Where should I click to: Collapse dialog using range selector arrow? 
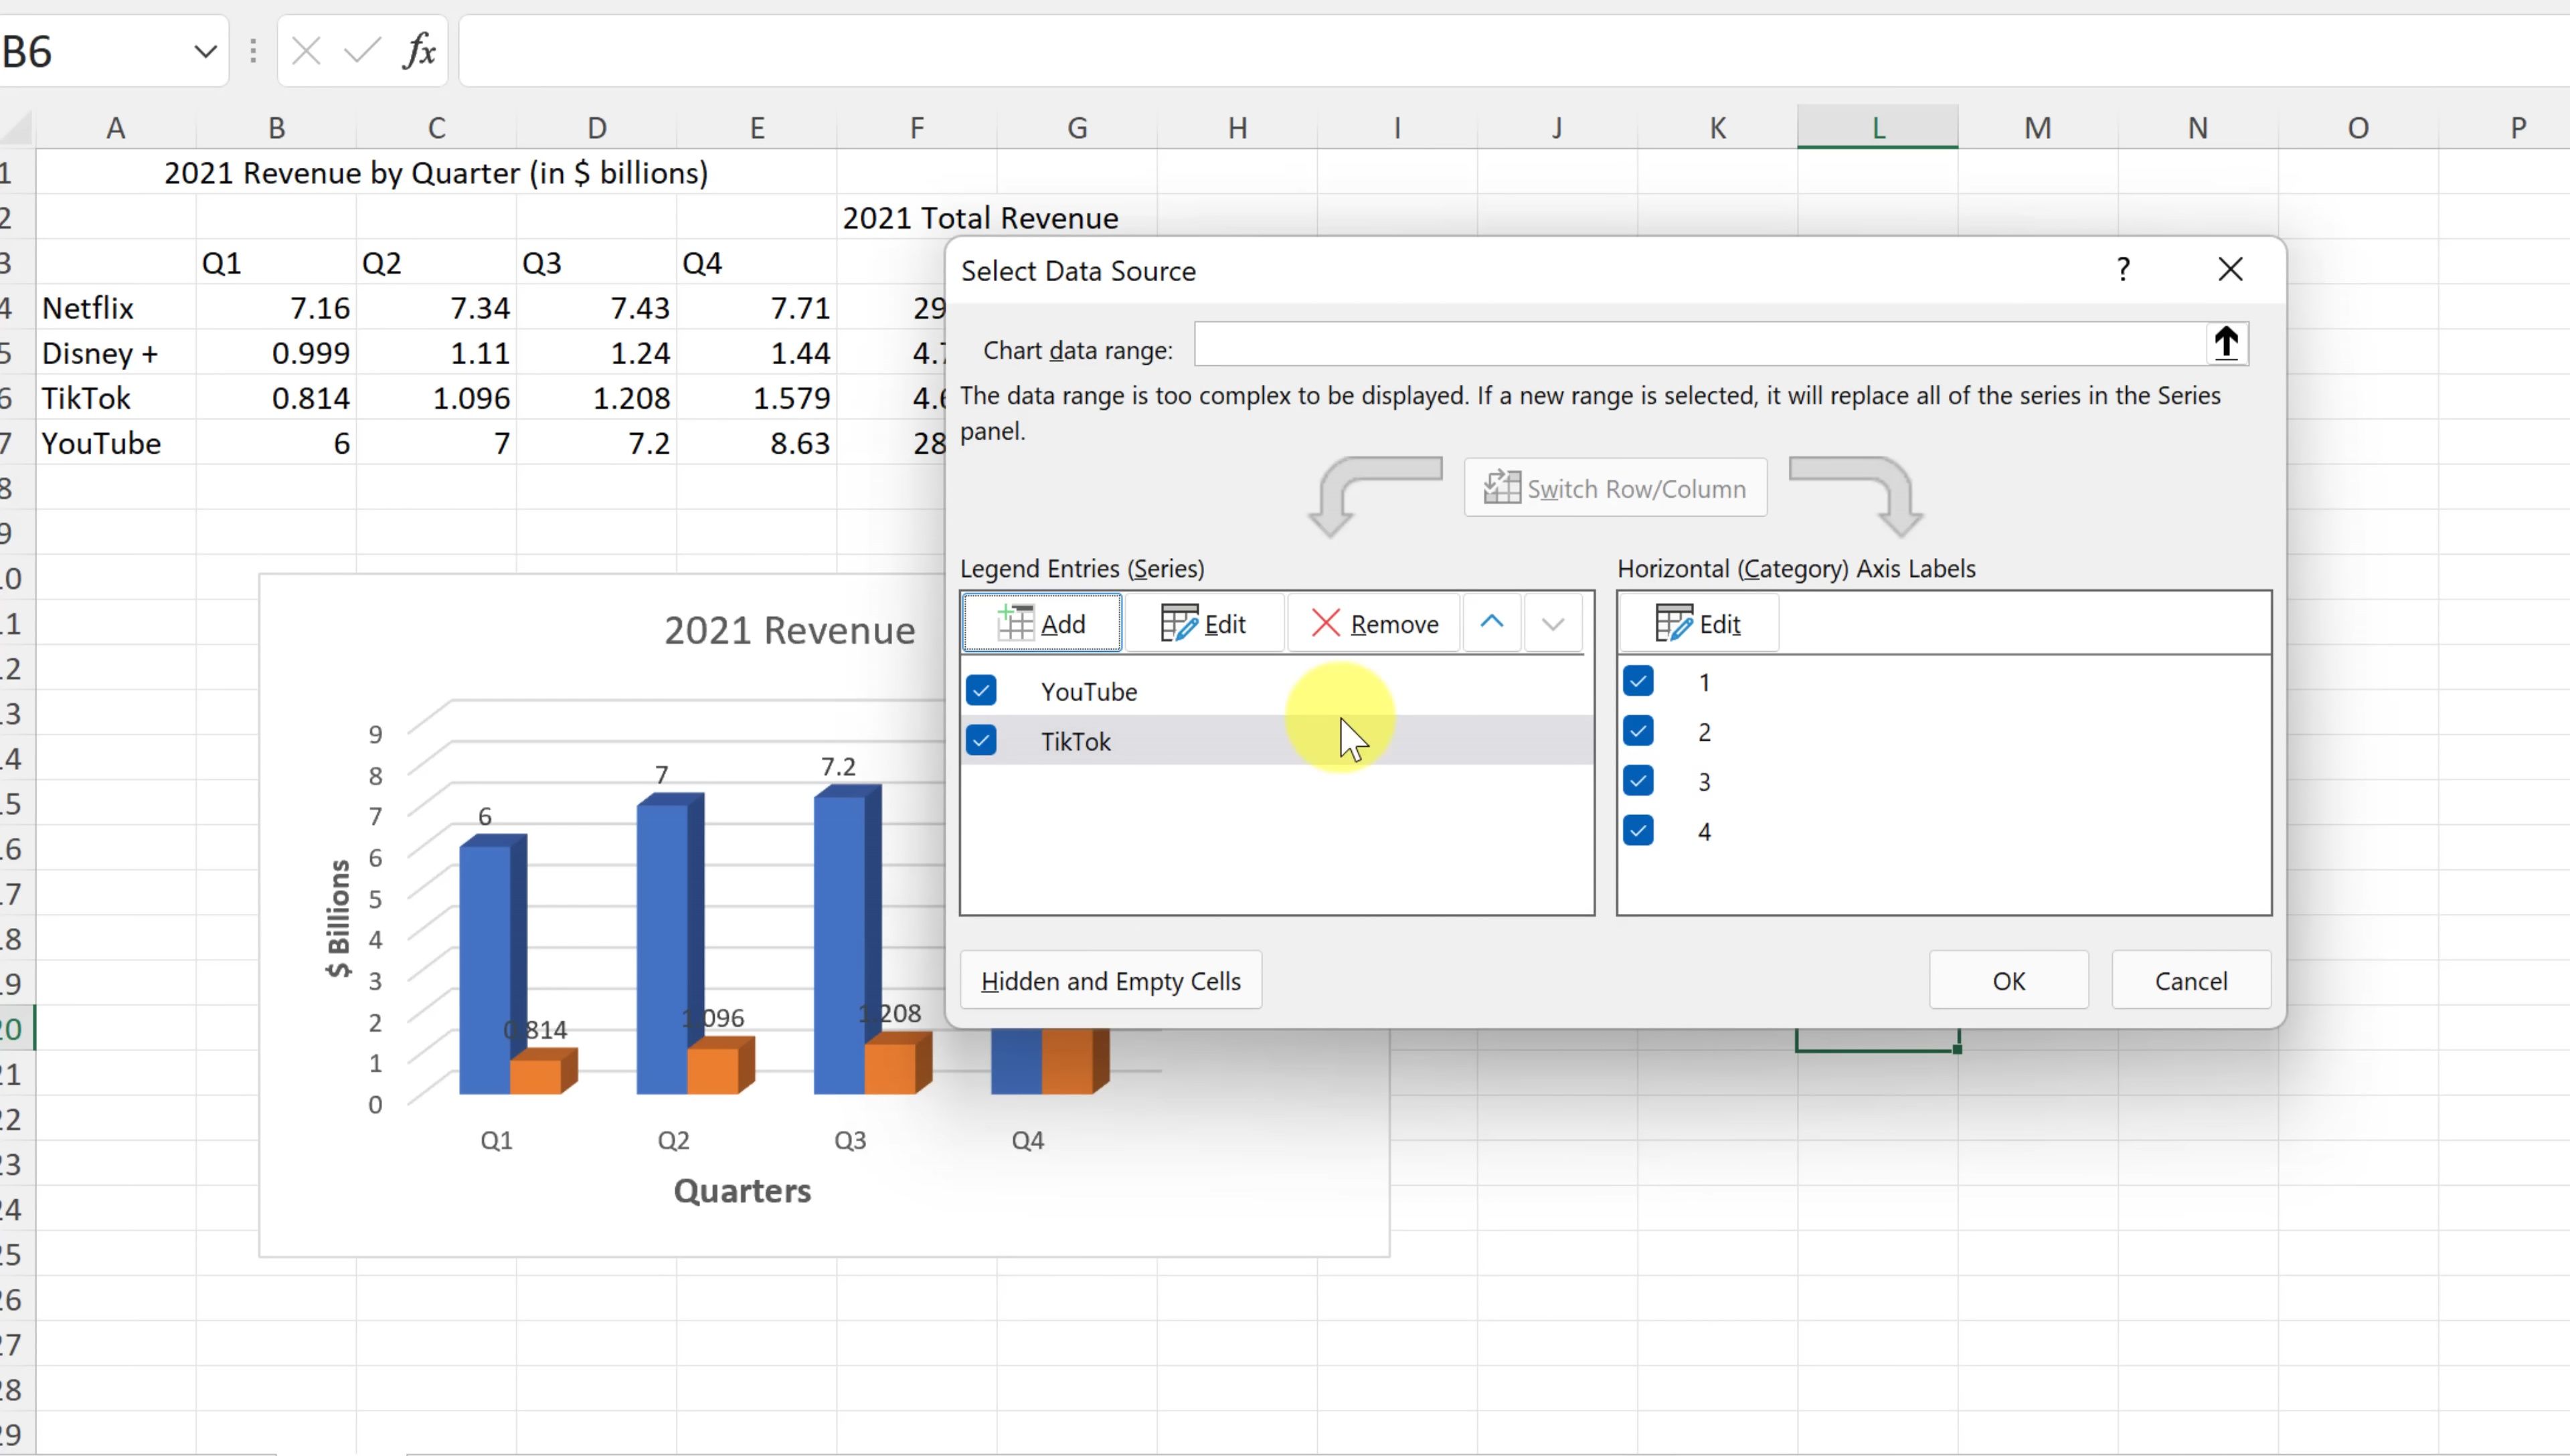[x=2226, y=344]
